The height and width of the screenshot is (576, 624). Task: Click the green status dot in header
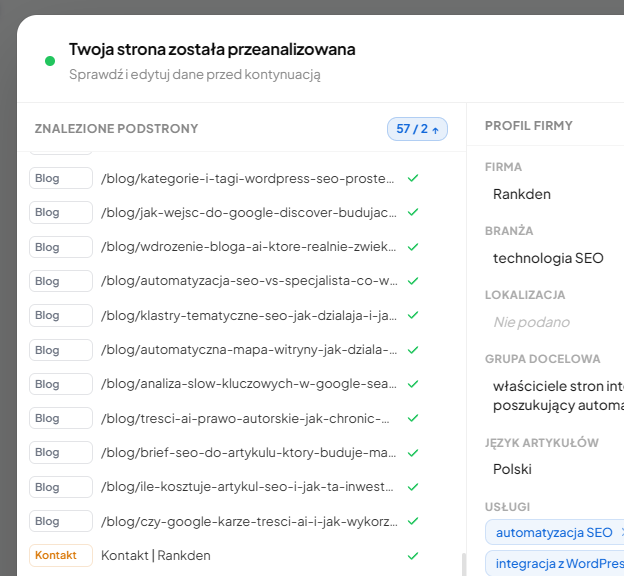pyautogui.click(x=50, y=61)
